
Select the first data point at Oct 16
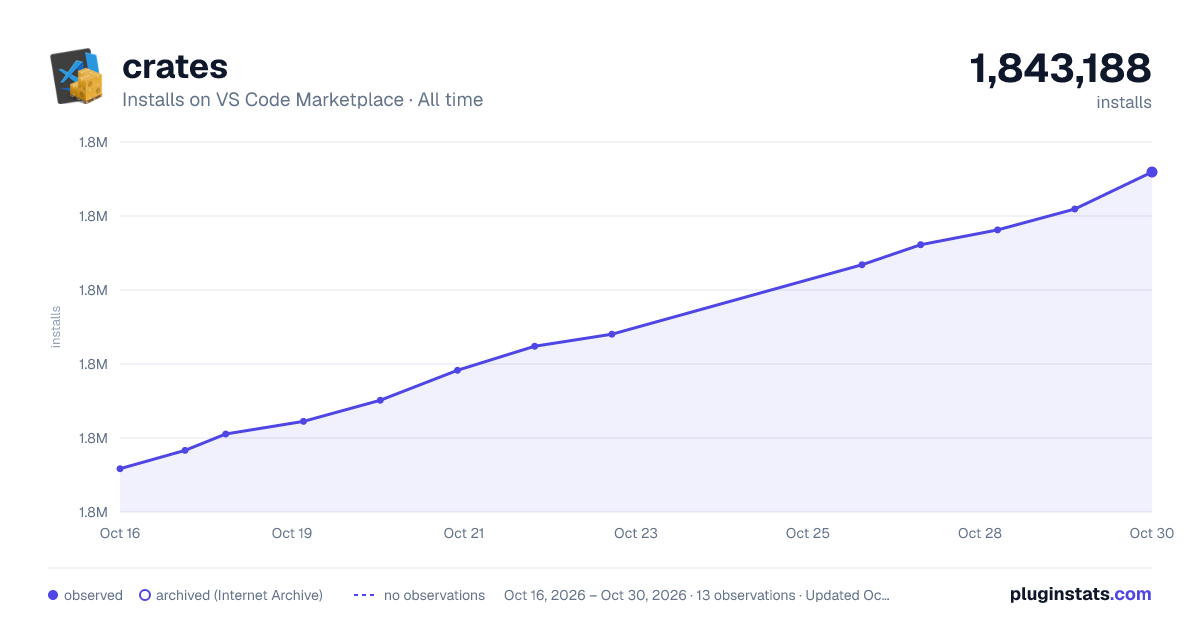click(x=120, y=468)
